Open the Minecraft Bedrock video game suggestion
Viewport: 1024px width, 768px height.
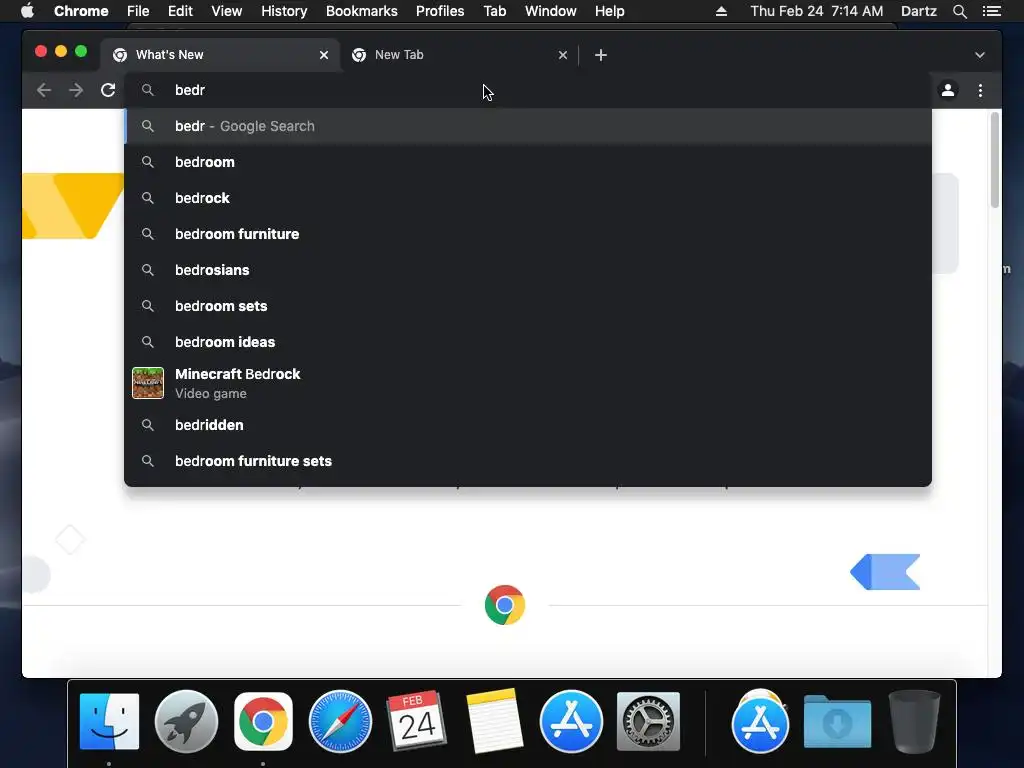528,383
